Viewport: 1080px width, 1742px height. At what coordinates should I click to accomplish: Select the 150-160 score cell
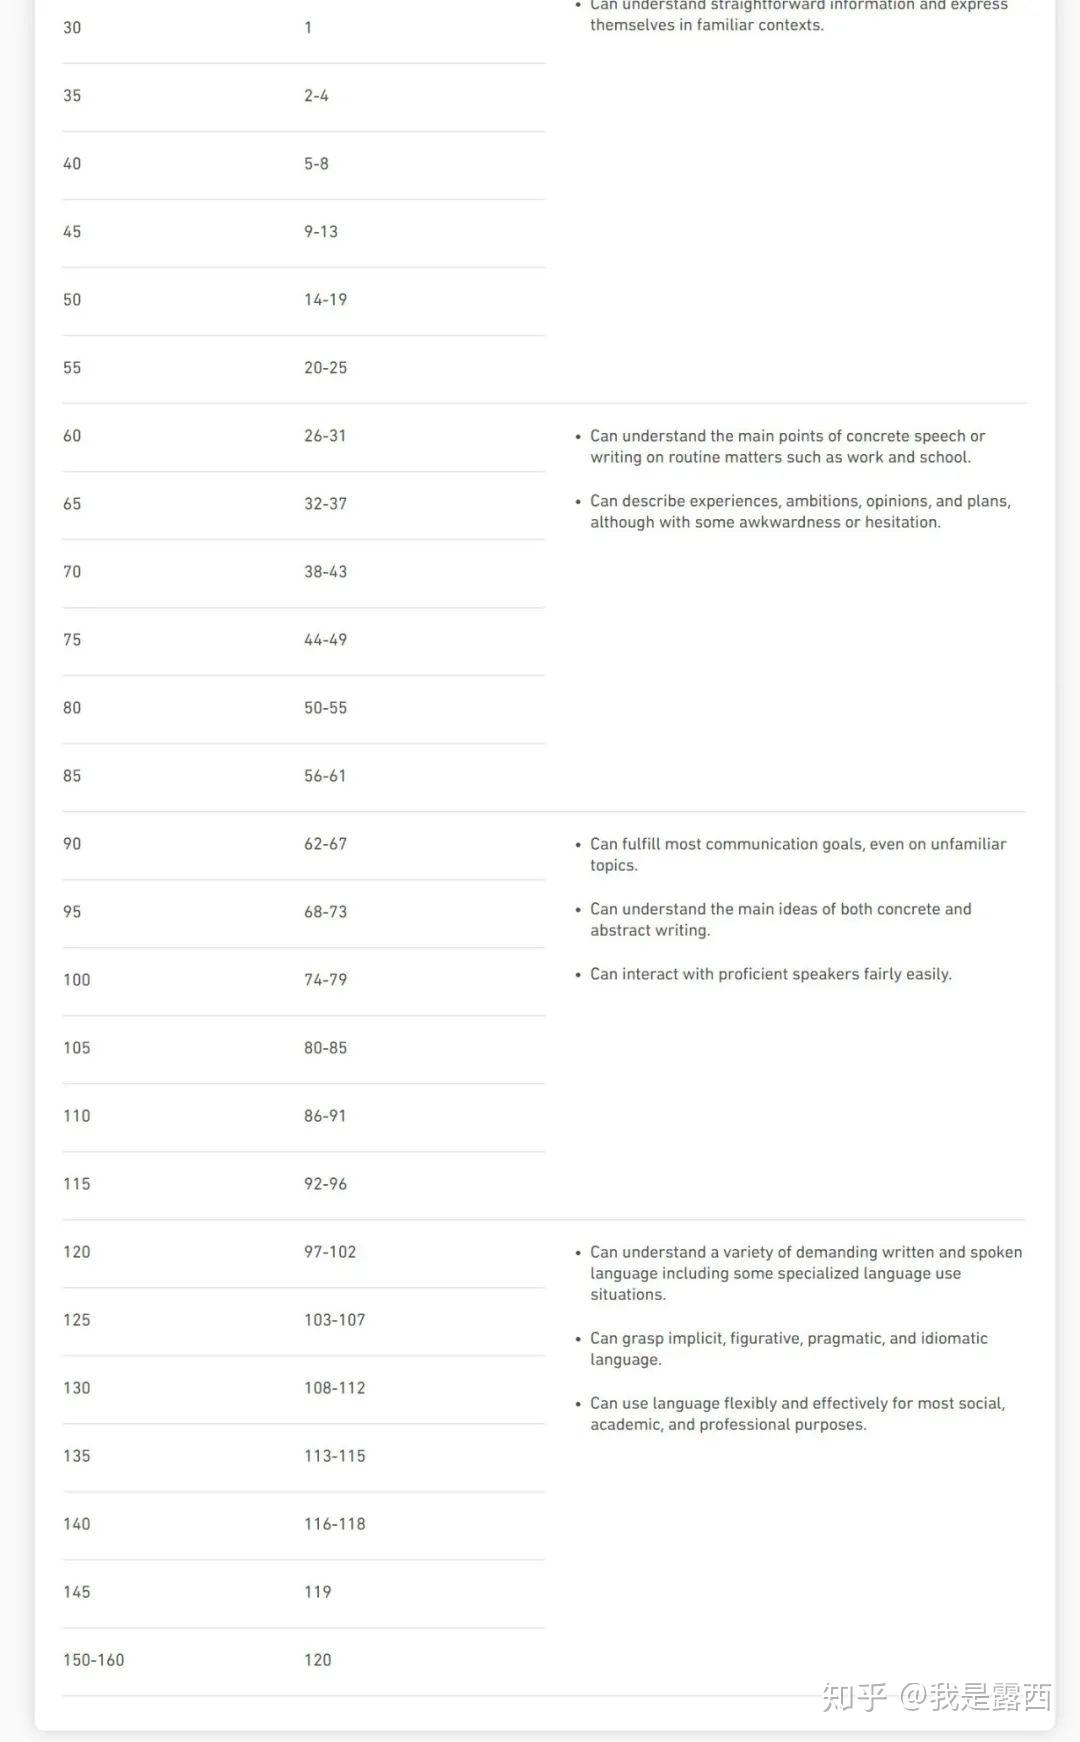93,1660
